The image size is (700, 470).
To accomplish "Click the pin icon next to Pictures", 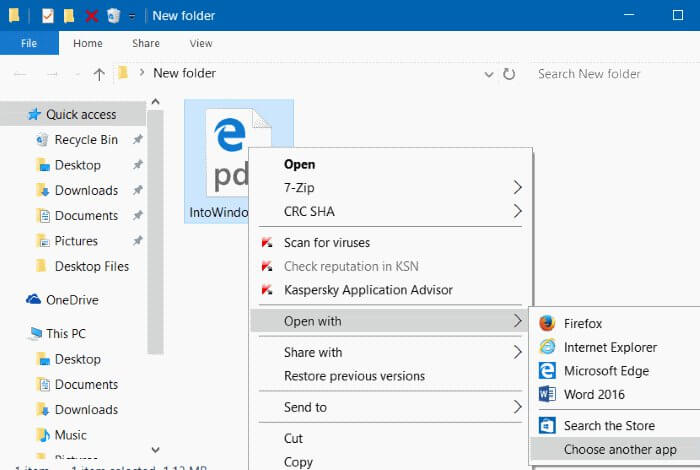I will pos(138,241).
